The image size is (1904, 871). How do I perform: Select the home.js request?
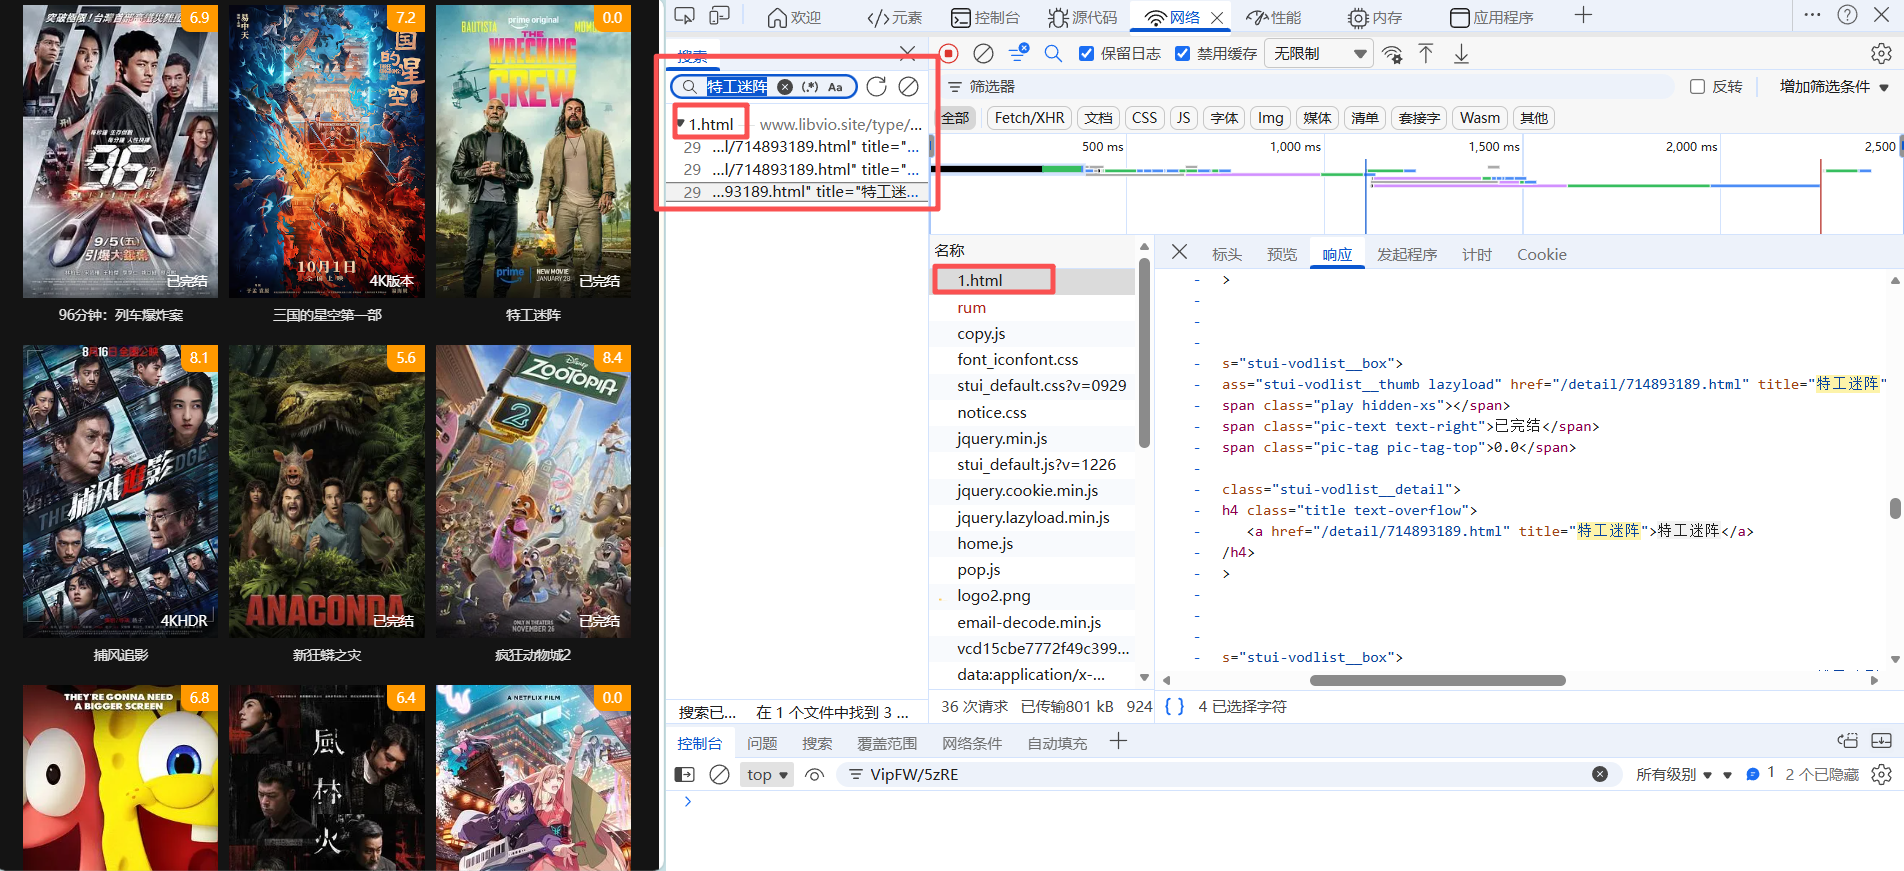(x=1034, y=543)
